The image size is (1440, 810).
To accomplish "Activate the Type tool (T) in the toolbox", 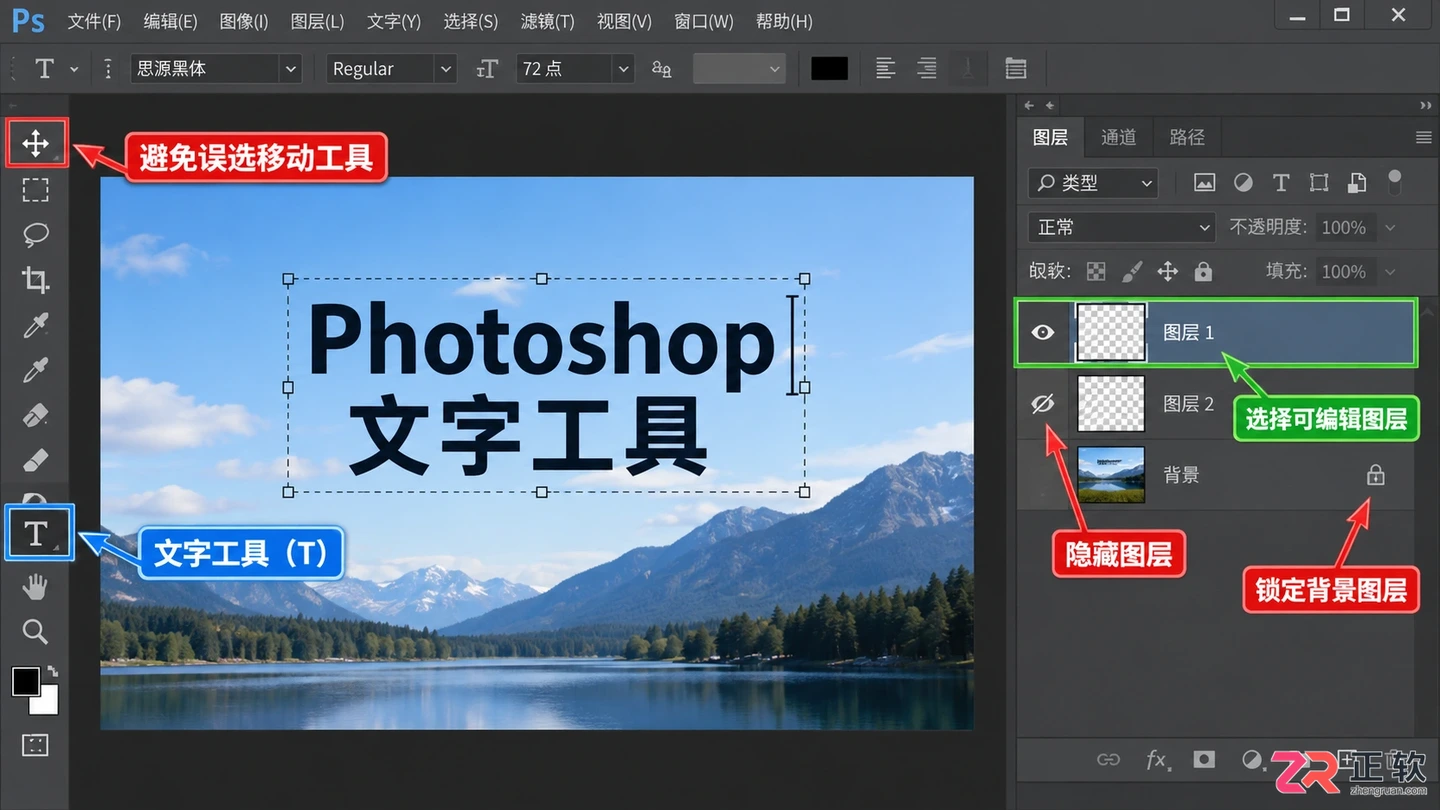I will (36, 534).
